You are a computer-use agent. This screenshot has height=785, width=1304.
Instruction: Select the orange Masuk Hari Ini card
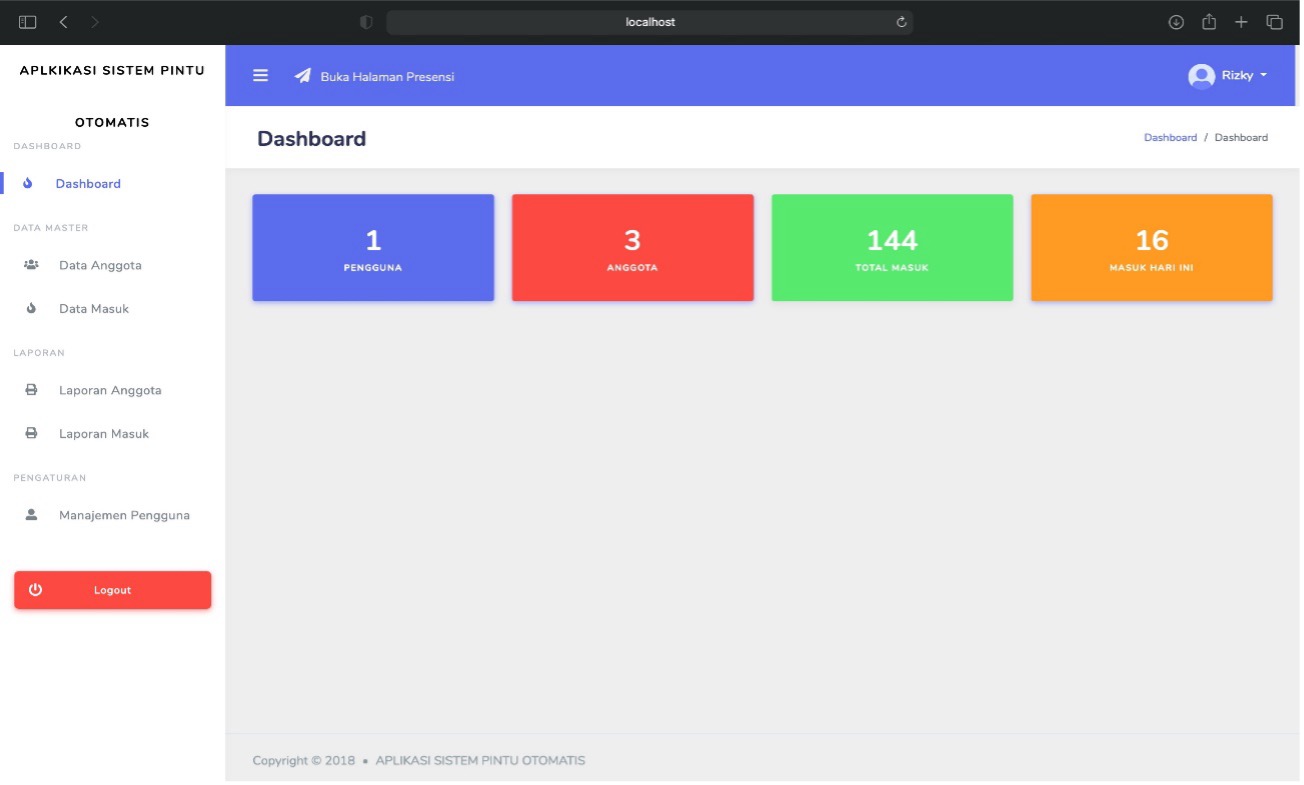1152,248
